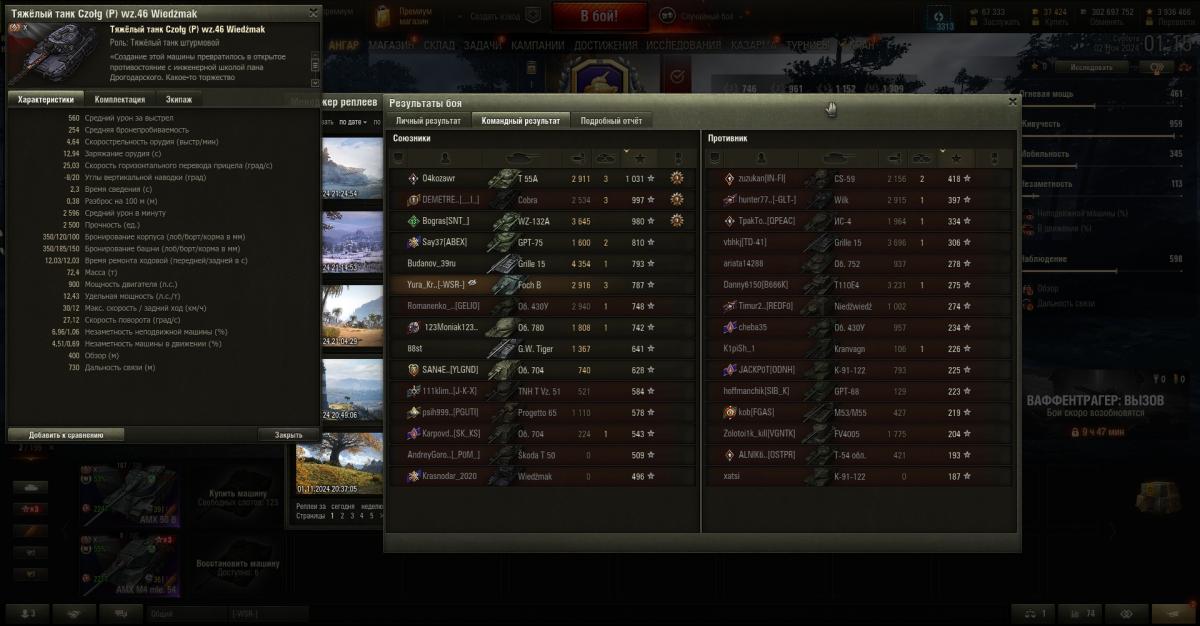Sort allies by medals column icon

[x=679, y=158]
